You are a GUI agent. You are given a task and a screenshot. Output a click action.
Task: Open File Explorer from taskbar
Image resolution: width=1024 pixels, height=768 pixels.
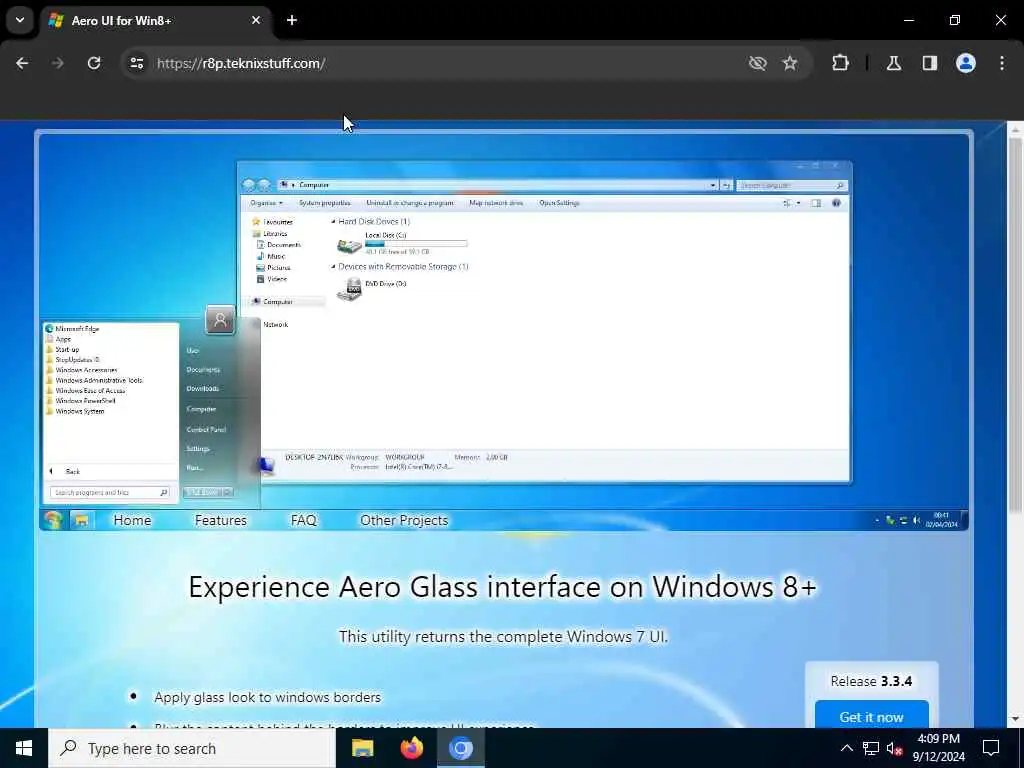(x=362, y=748)
